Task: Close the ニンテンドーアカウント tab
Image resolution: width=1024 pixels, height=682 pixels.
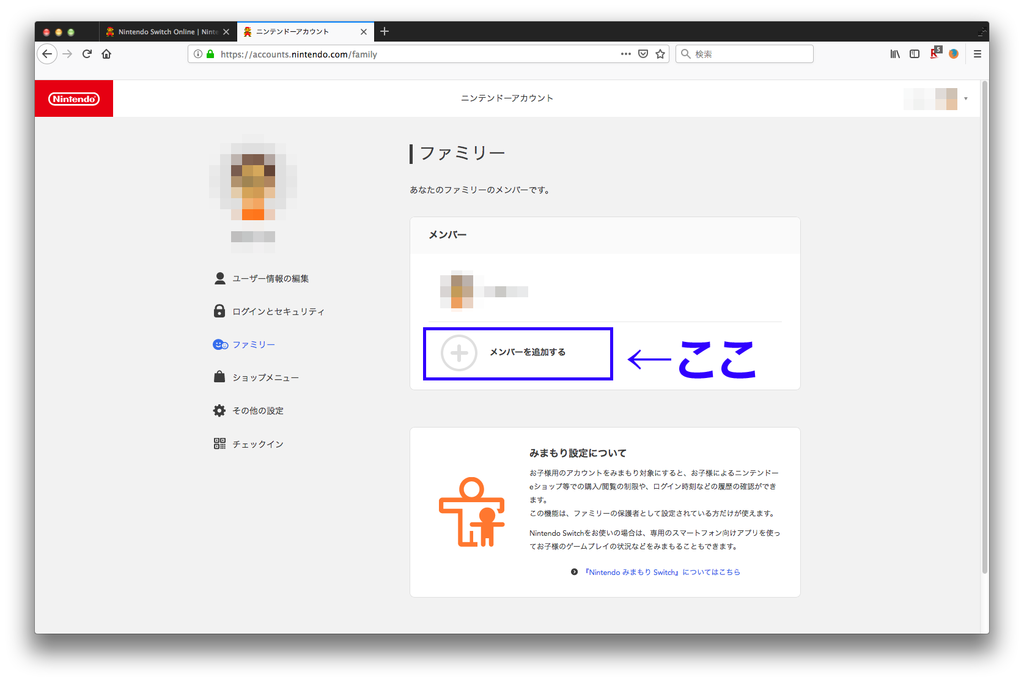Action: click(x=363, y=31)
